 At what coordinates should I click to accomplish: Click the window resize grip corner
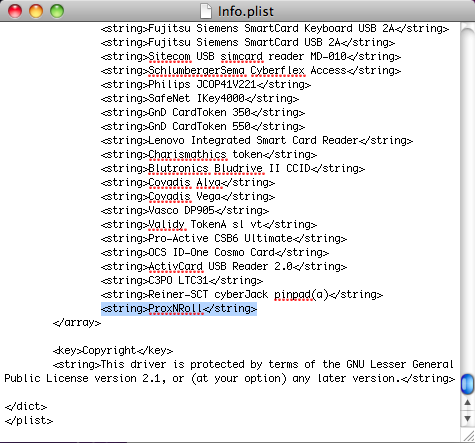coord(468,435)
